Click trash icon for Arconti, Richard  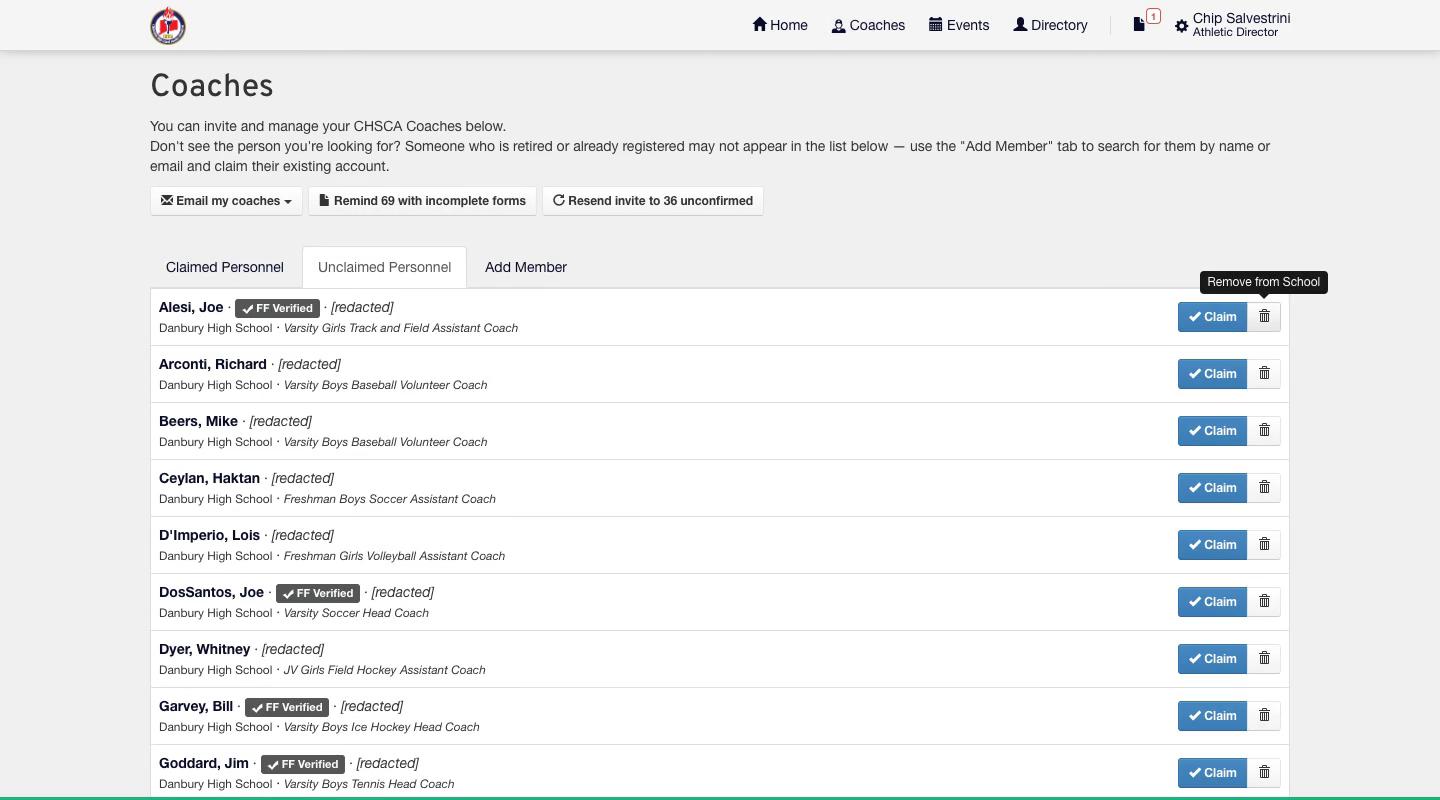point(1264,374)
